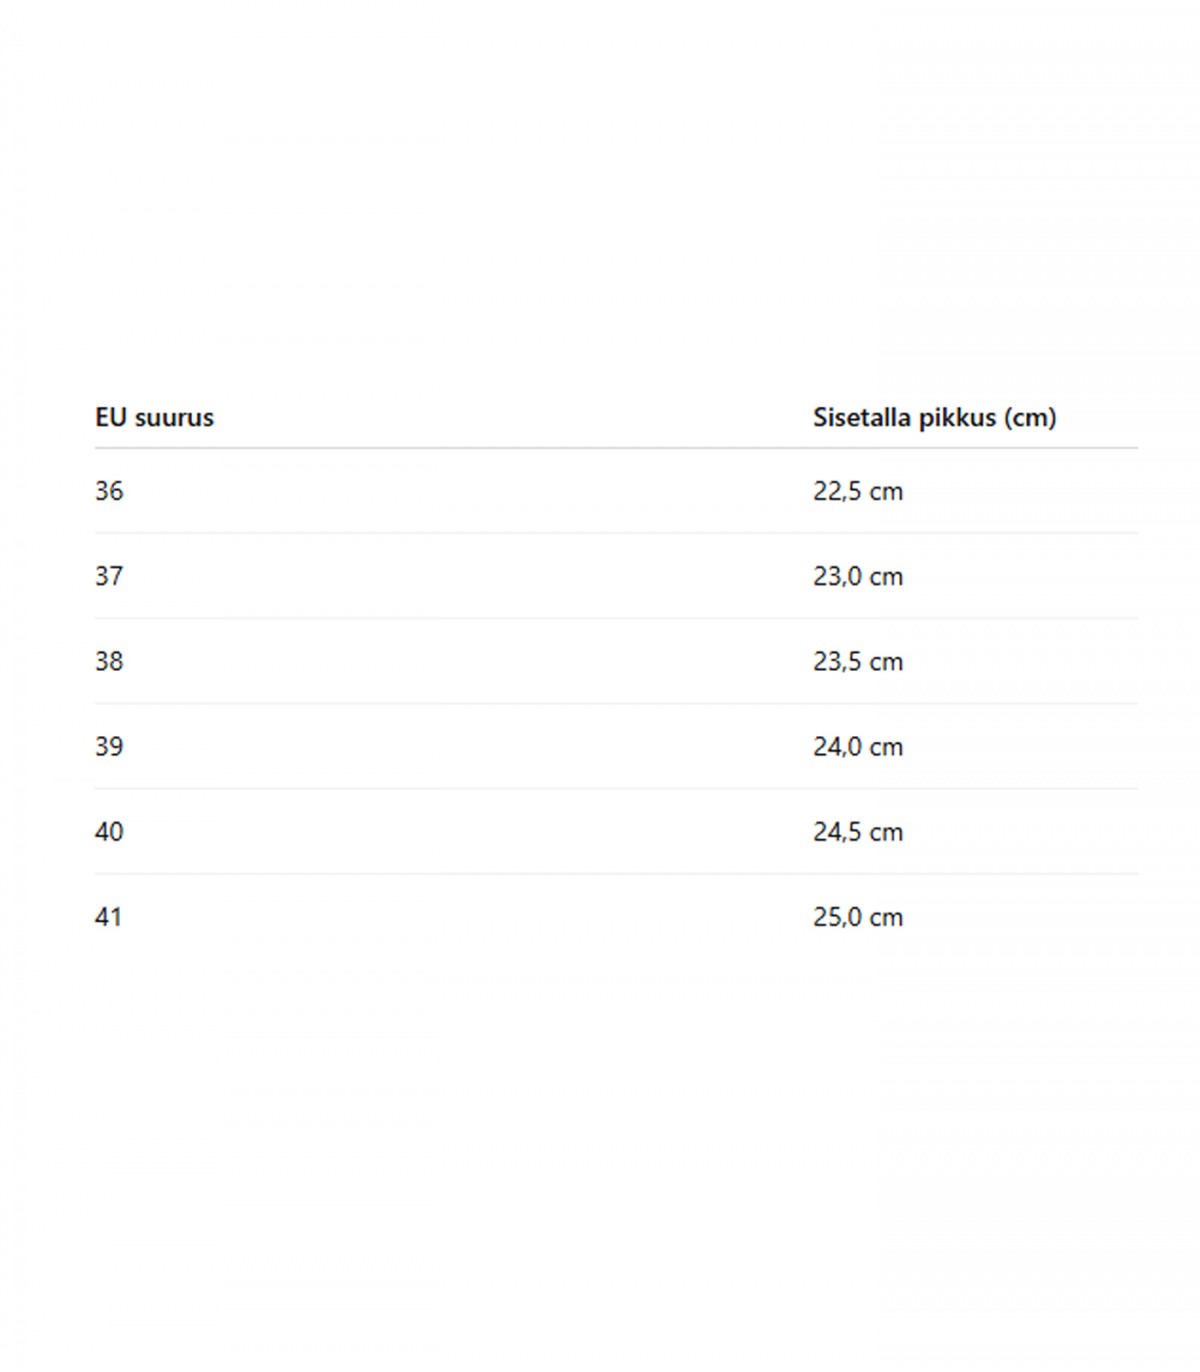Screen dimensions: 1200x1372
Task: Click the 24,0 cm insole length
Action: 857,746
